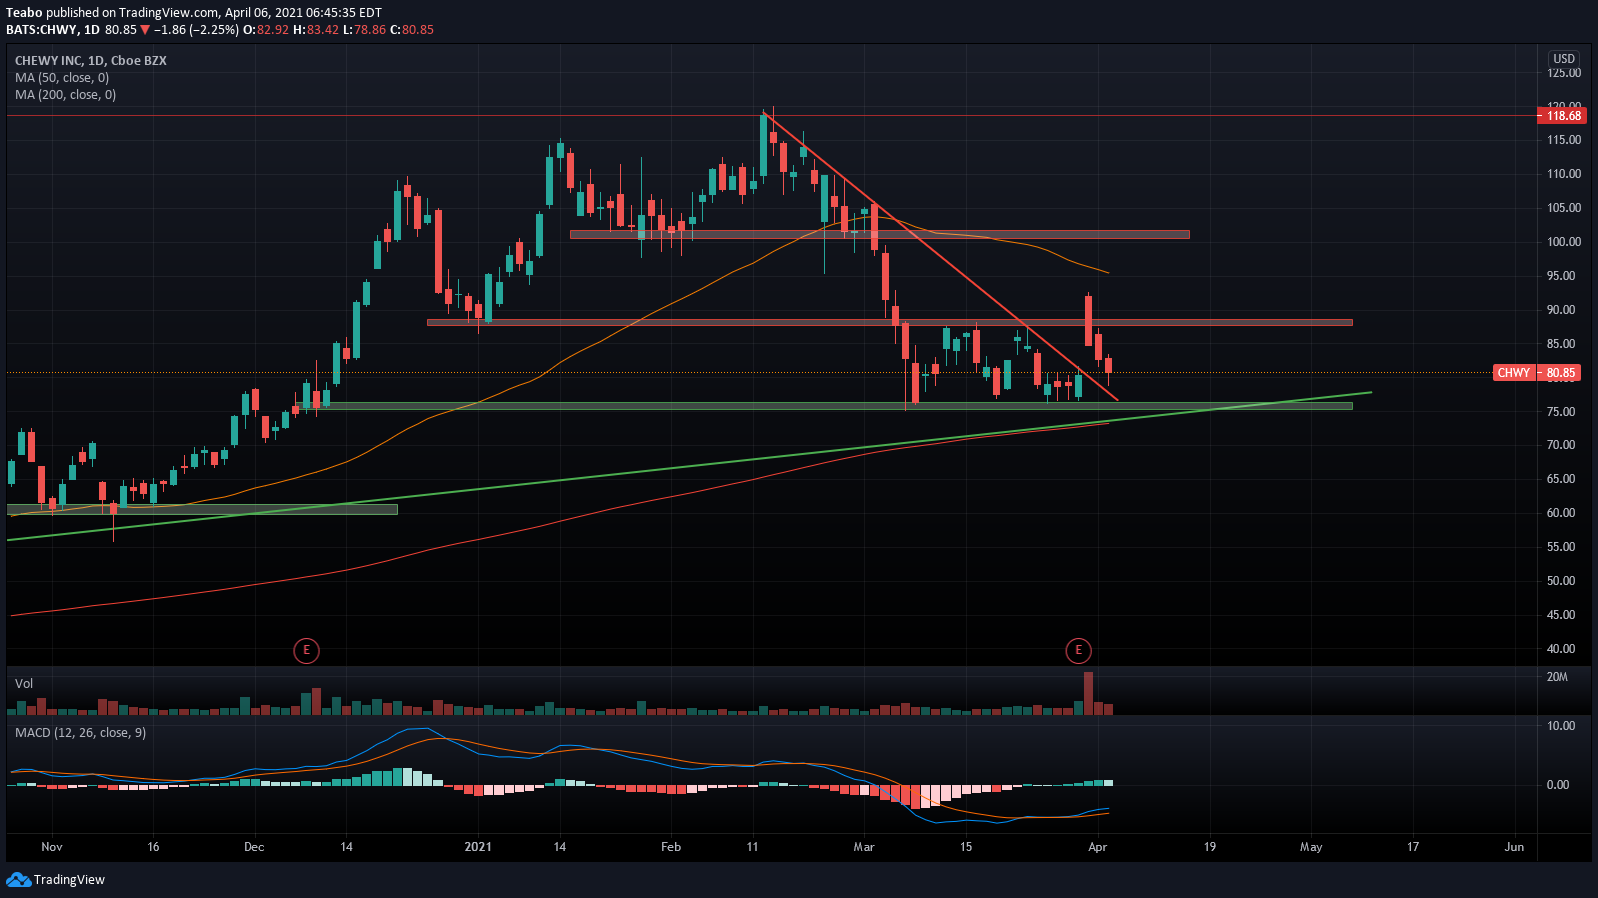The image size is (1598, 898).
Task: Click the Feb date axis label
Action: click(671, 847)
